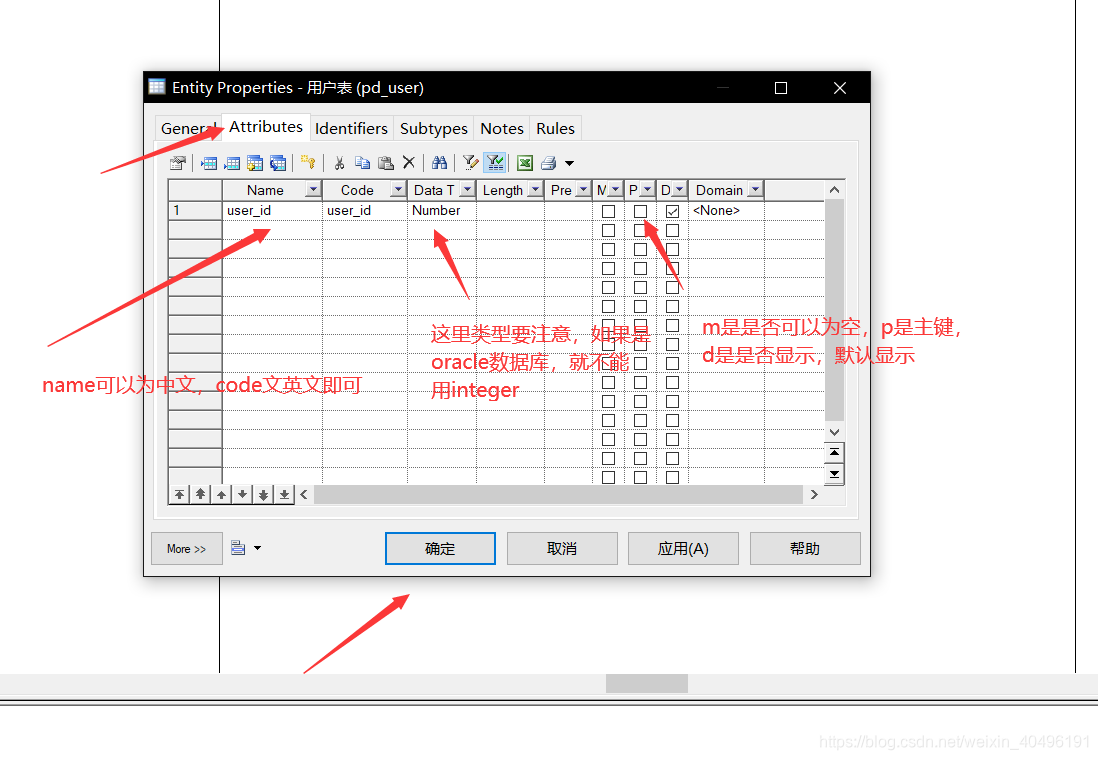Toggle Mandatory checkbox for user_id row

point(609,211)
